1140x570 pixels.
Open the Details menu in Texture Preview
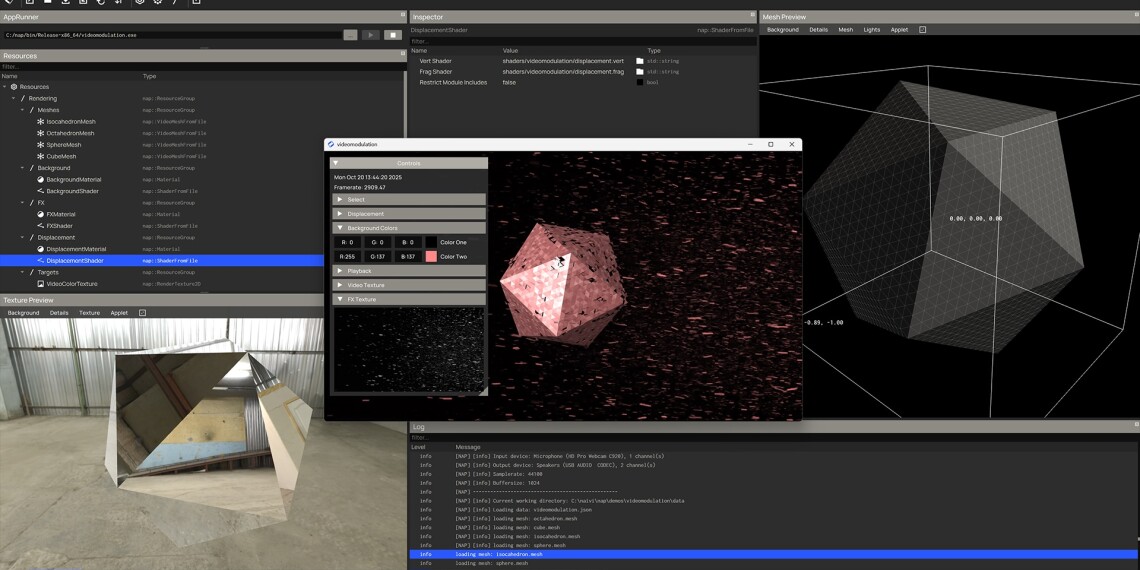tap(59, 313)
